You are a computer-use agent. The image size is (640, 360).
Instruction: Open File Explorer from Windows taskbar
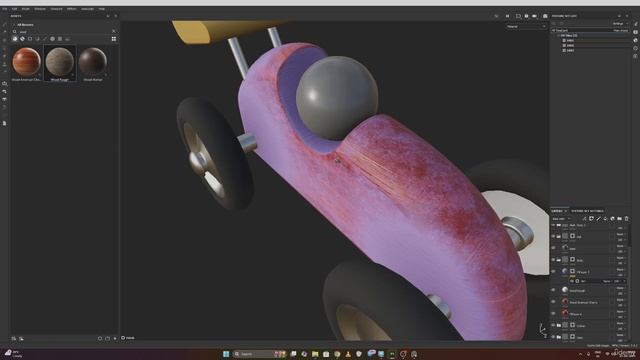(x=315, y=354)
